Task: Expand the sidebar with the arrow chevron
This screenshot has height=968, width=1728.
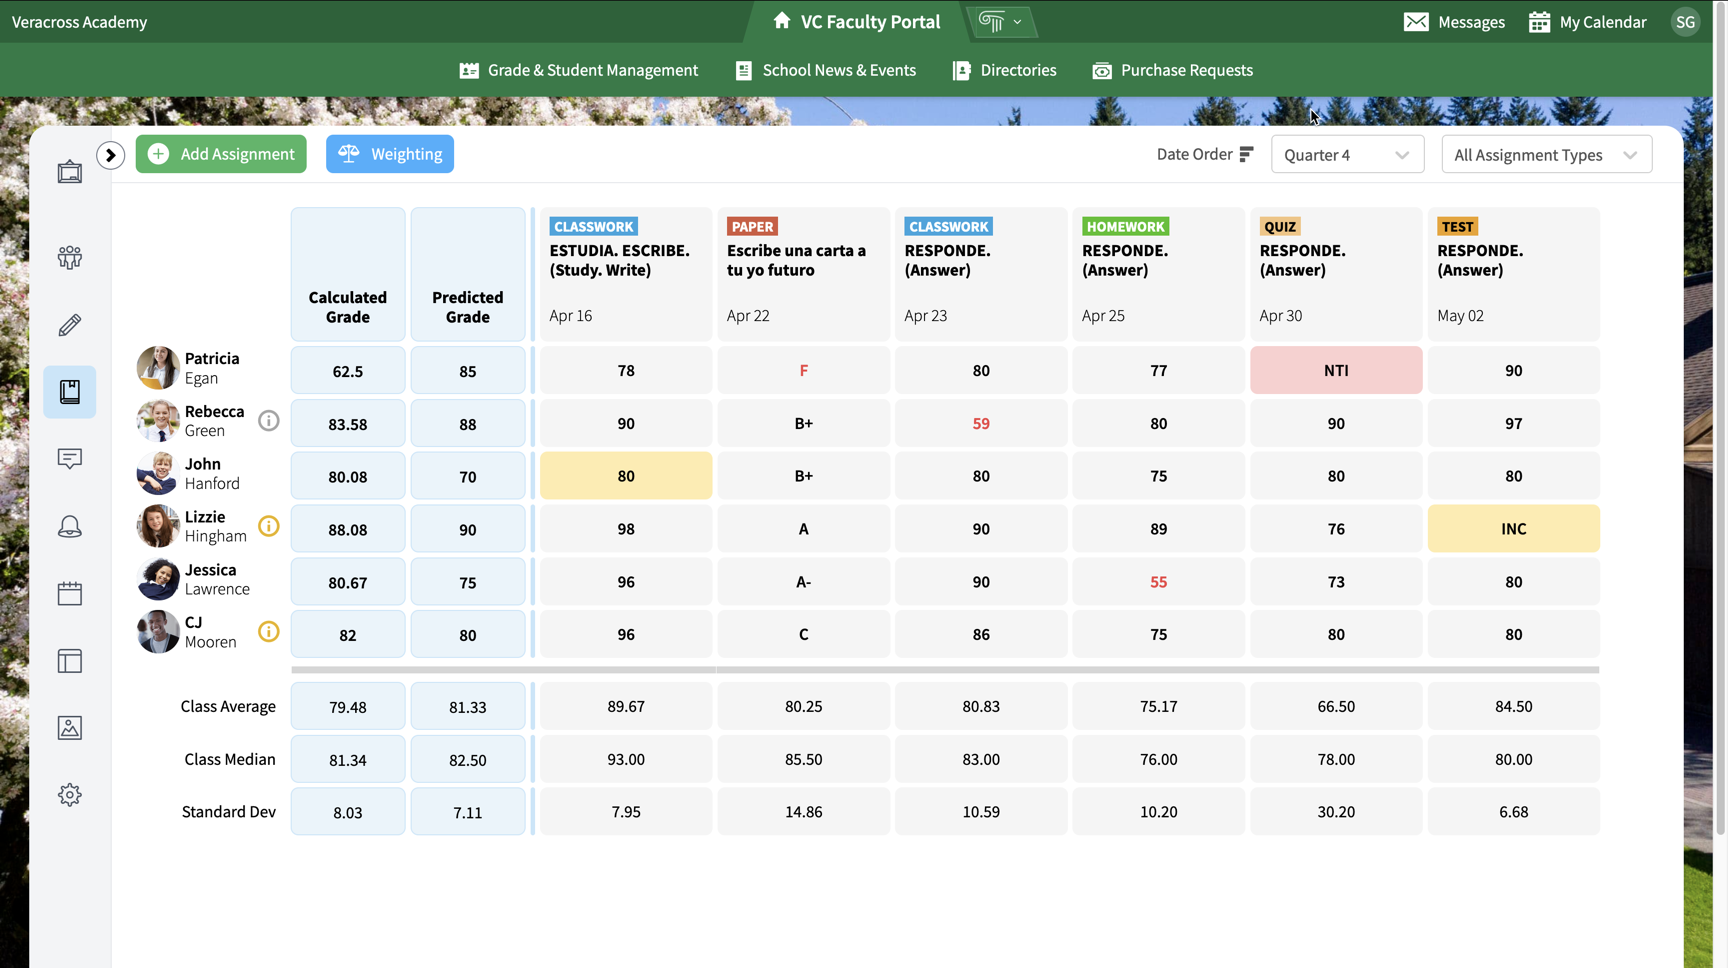Action: click(x=110, y=155)
